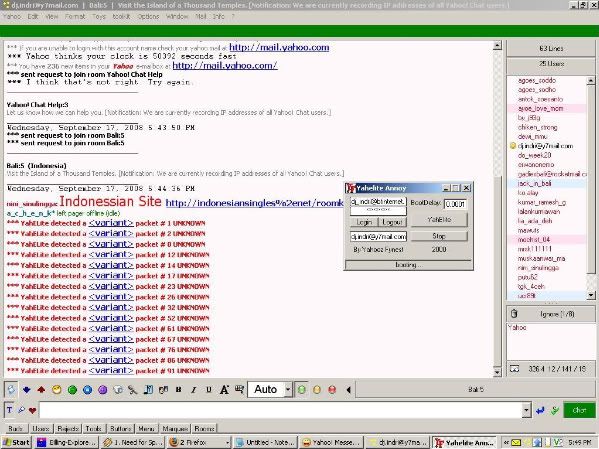Switch to Untitled - Notepad taskbar window

pyautogui.click(x=265, y=443)
